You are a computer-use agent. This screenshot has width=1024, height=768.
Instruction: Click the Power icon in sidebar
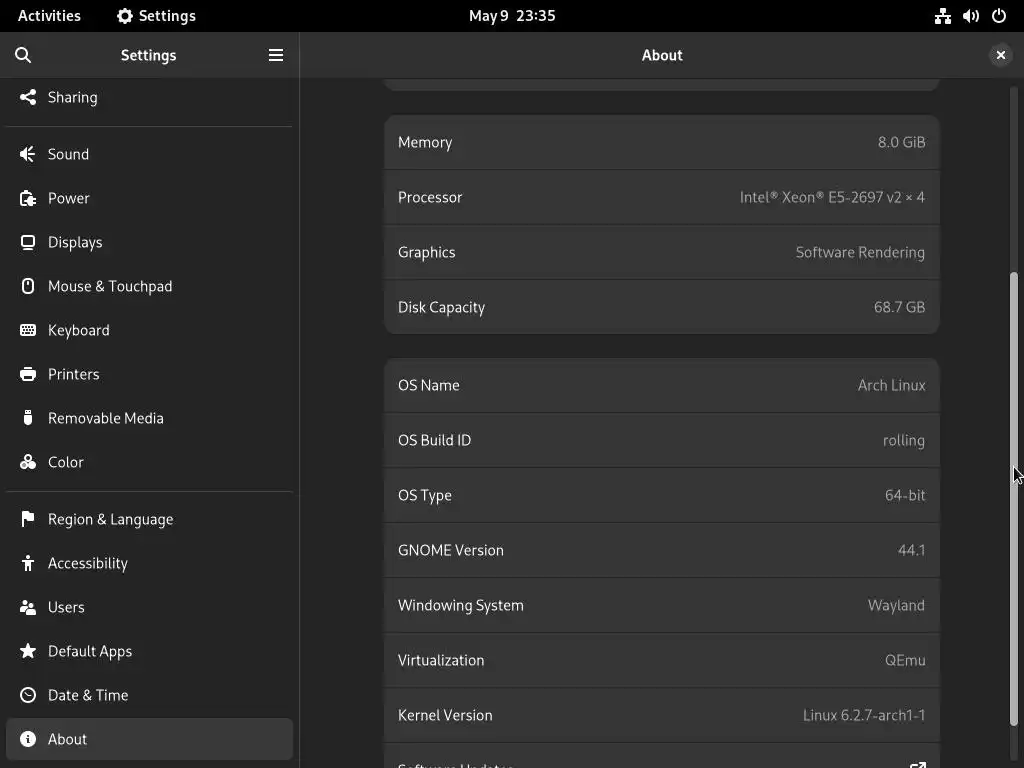(x=27, y=198)
